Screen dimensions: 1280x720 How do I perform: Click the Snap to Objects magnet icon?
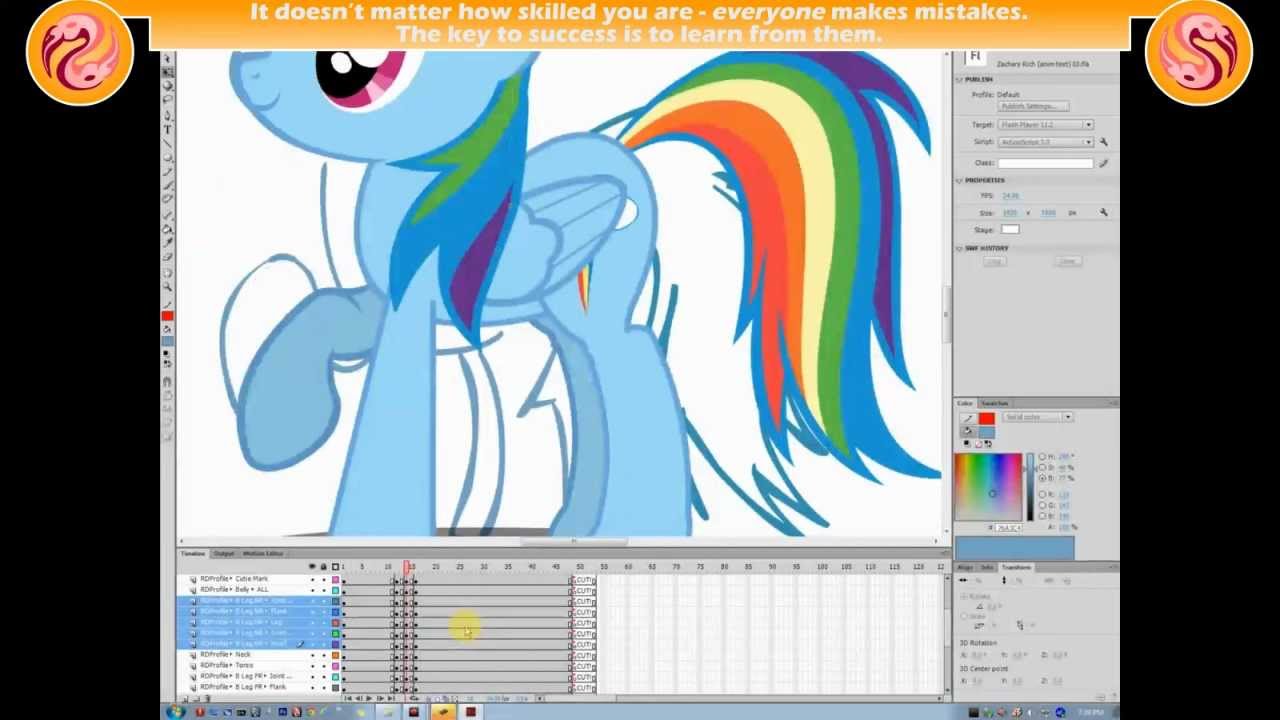167,383
